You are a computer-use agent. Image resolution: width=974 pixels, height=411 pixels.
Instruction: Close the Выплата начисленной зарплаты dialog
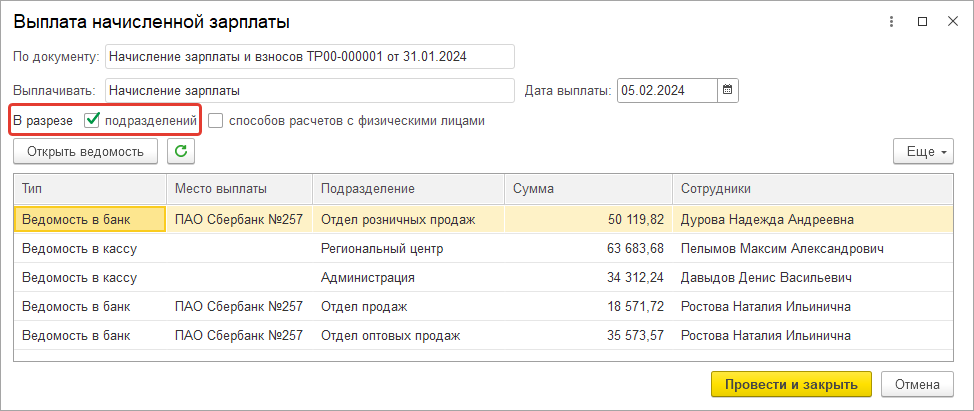point(953,22)
